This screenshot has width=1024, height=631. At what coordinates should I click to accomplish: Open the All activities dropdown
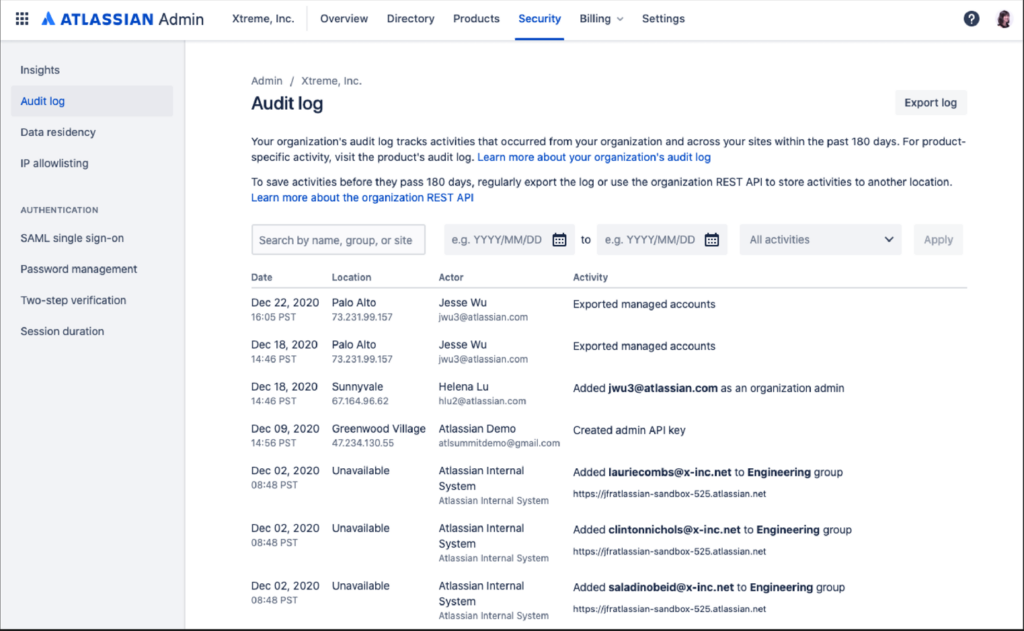(820, 239)
